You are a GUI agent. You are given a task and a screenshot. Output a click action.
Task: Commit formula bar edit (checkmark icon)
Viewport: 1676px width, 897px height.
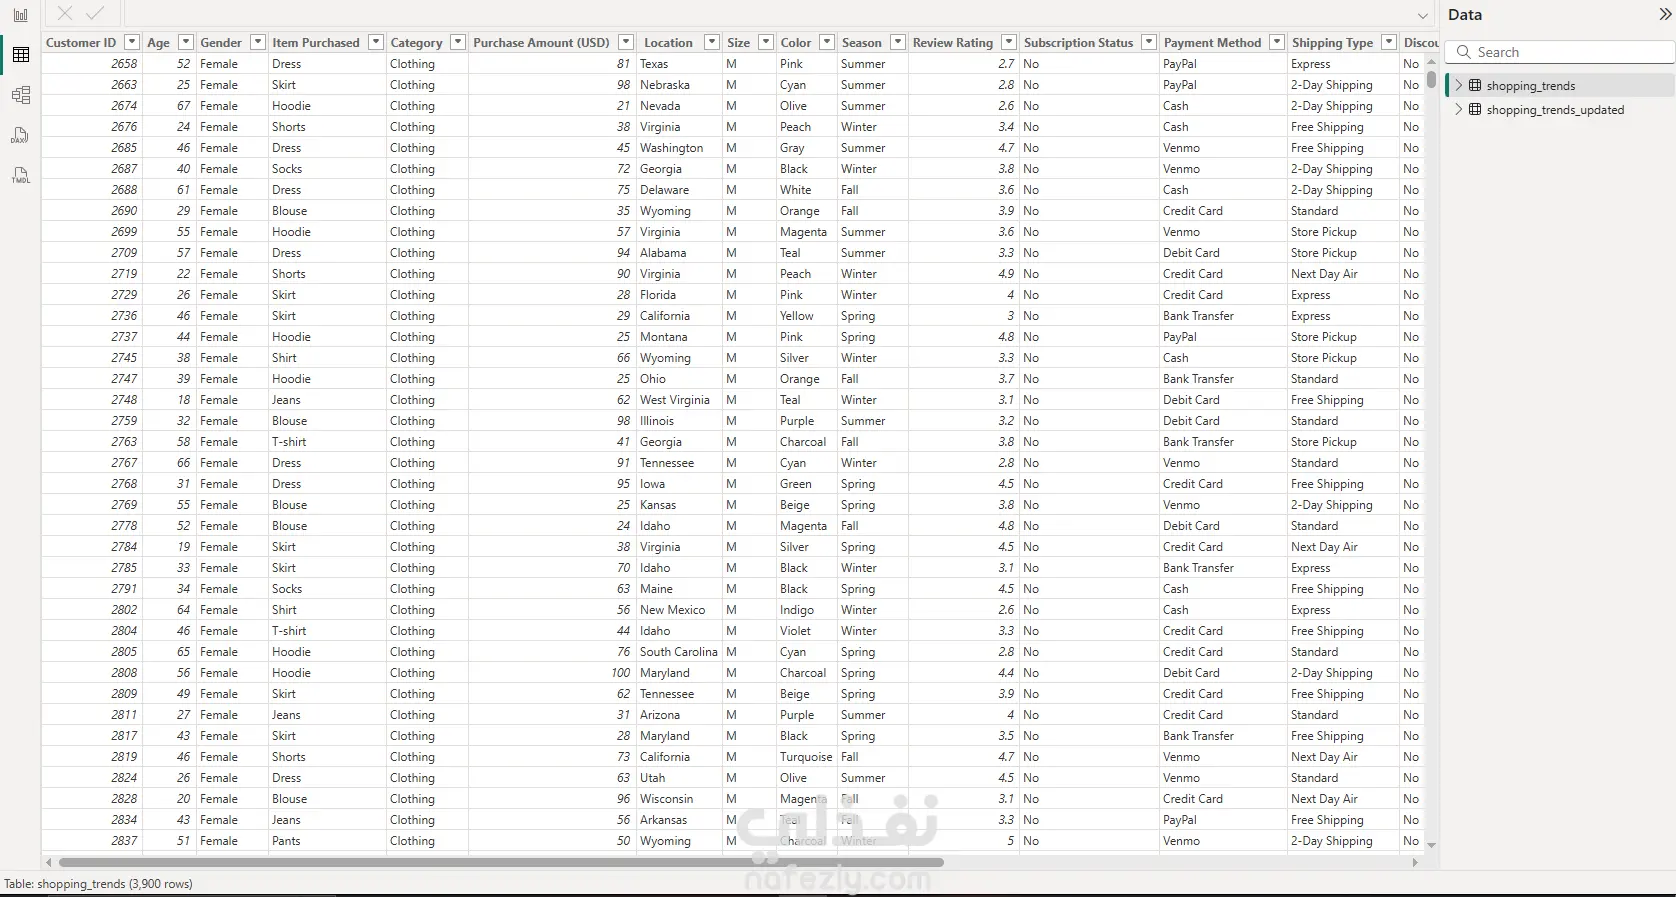(x=95, y=13)
